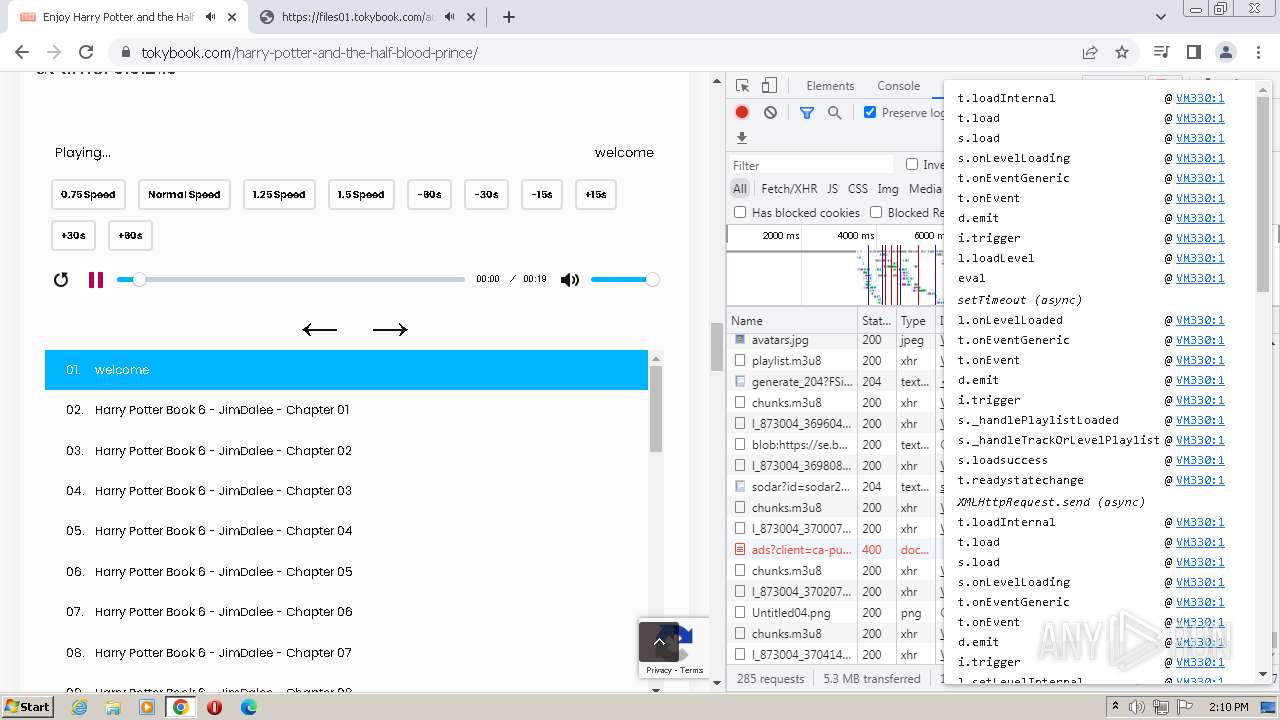Set playback to Normal Speed
This screenshot has height=720, width=1280.
184,195
